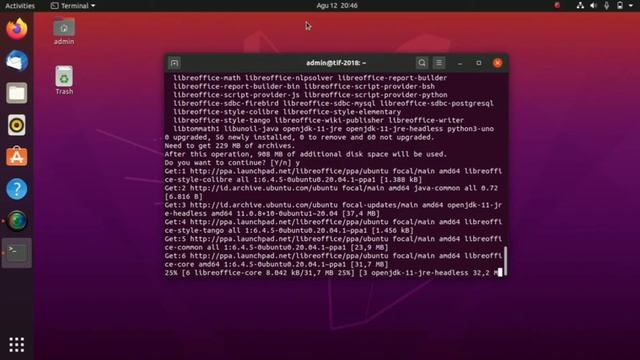The height and width of the screenshot is (360, 640).
Task: Click '0 upgraded, 56 newly installed' line
Action: (299, 137)
